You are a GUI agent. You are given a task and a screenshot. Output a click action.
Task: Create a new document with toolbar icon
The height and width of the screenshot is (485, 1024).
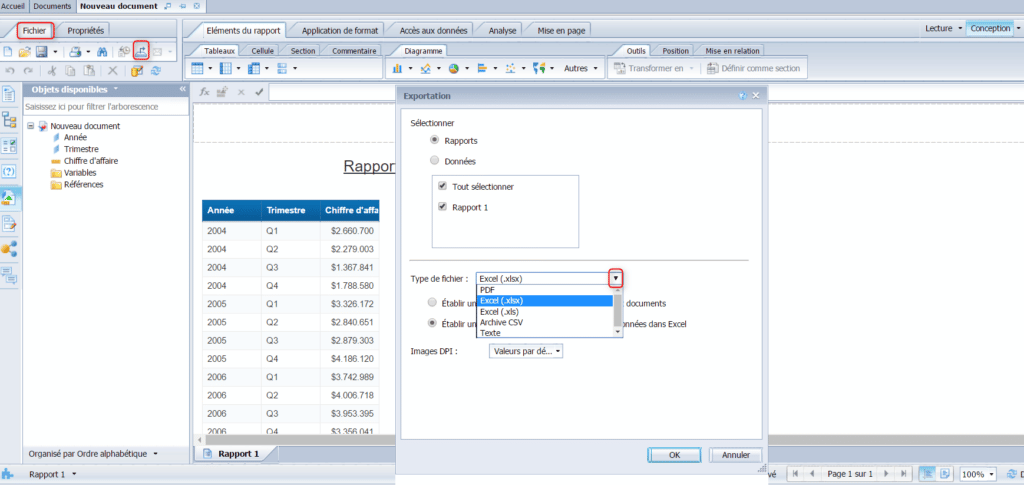[x=8, y=51]
